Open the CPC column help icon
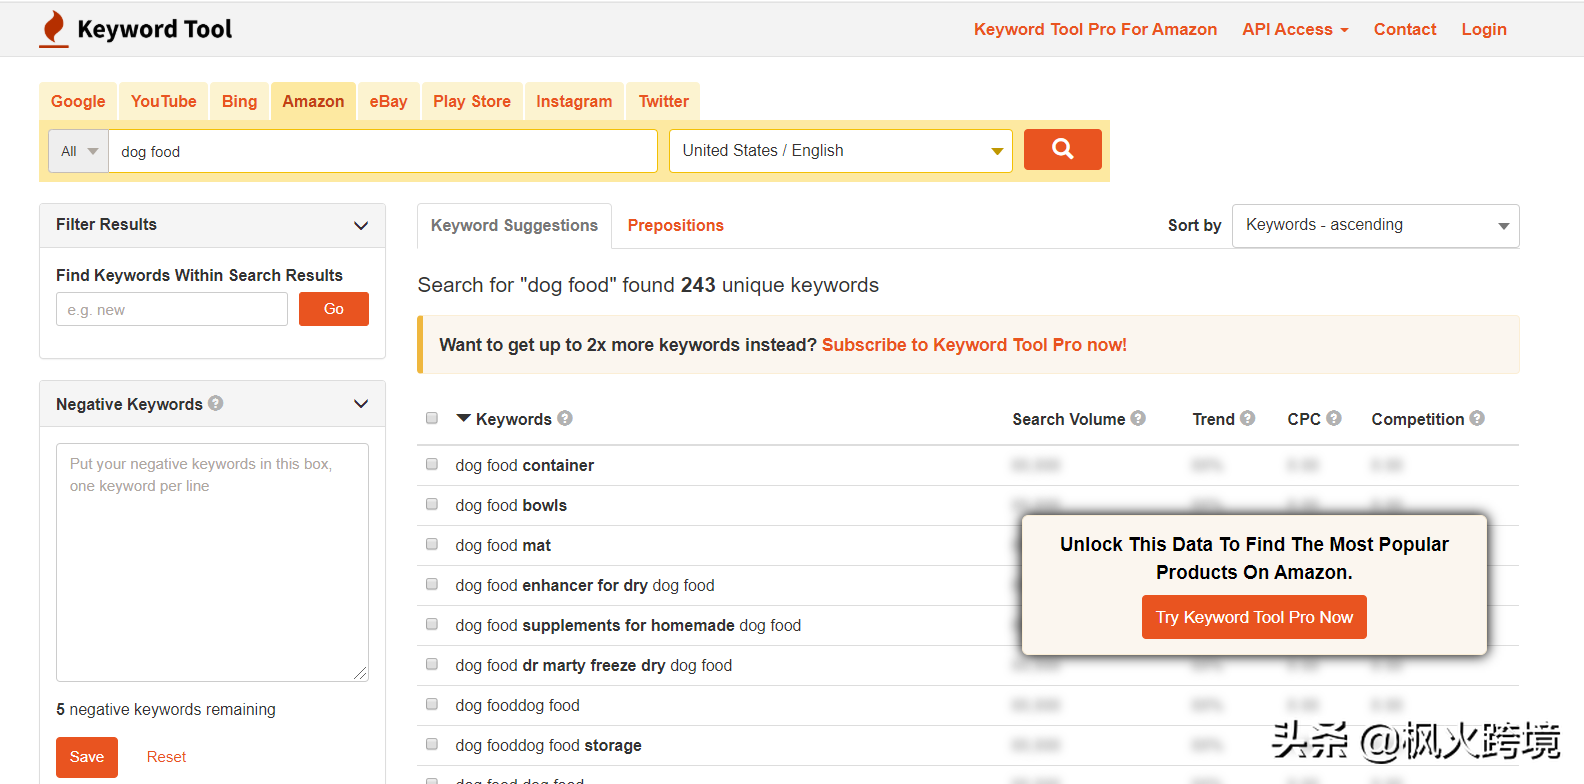Viewport: 1584px width, 784px height. 1334,418
